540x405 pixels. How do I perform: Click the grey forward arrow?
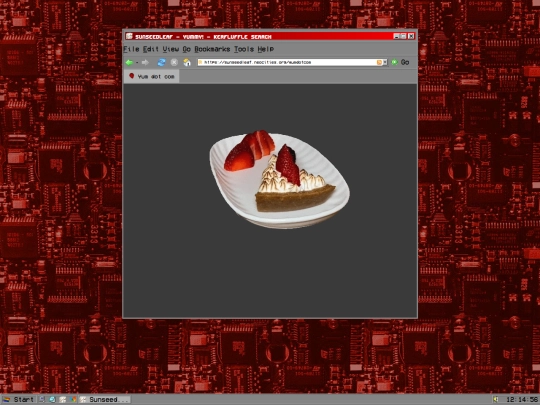point(145,62)
